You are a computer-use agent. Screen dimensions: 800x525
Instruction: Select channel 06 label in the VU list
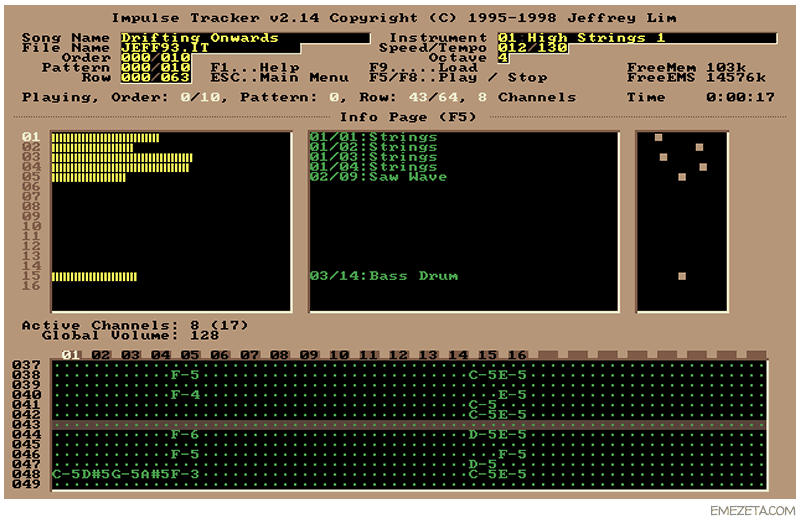(x=31, y=187)
